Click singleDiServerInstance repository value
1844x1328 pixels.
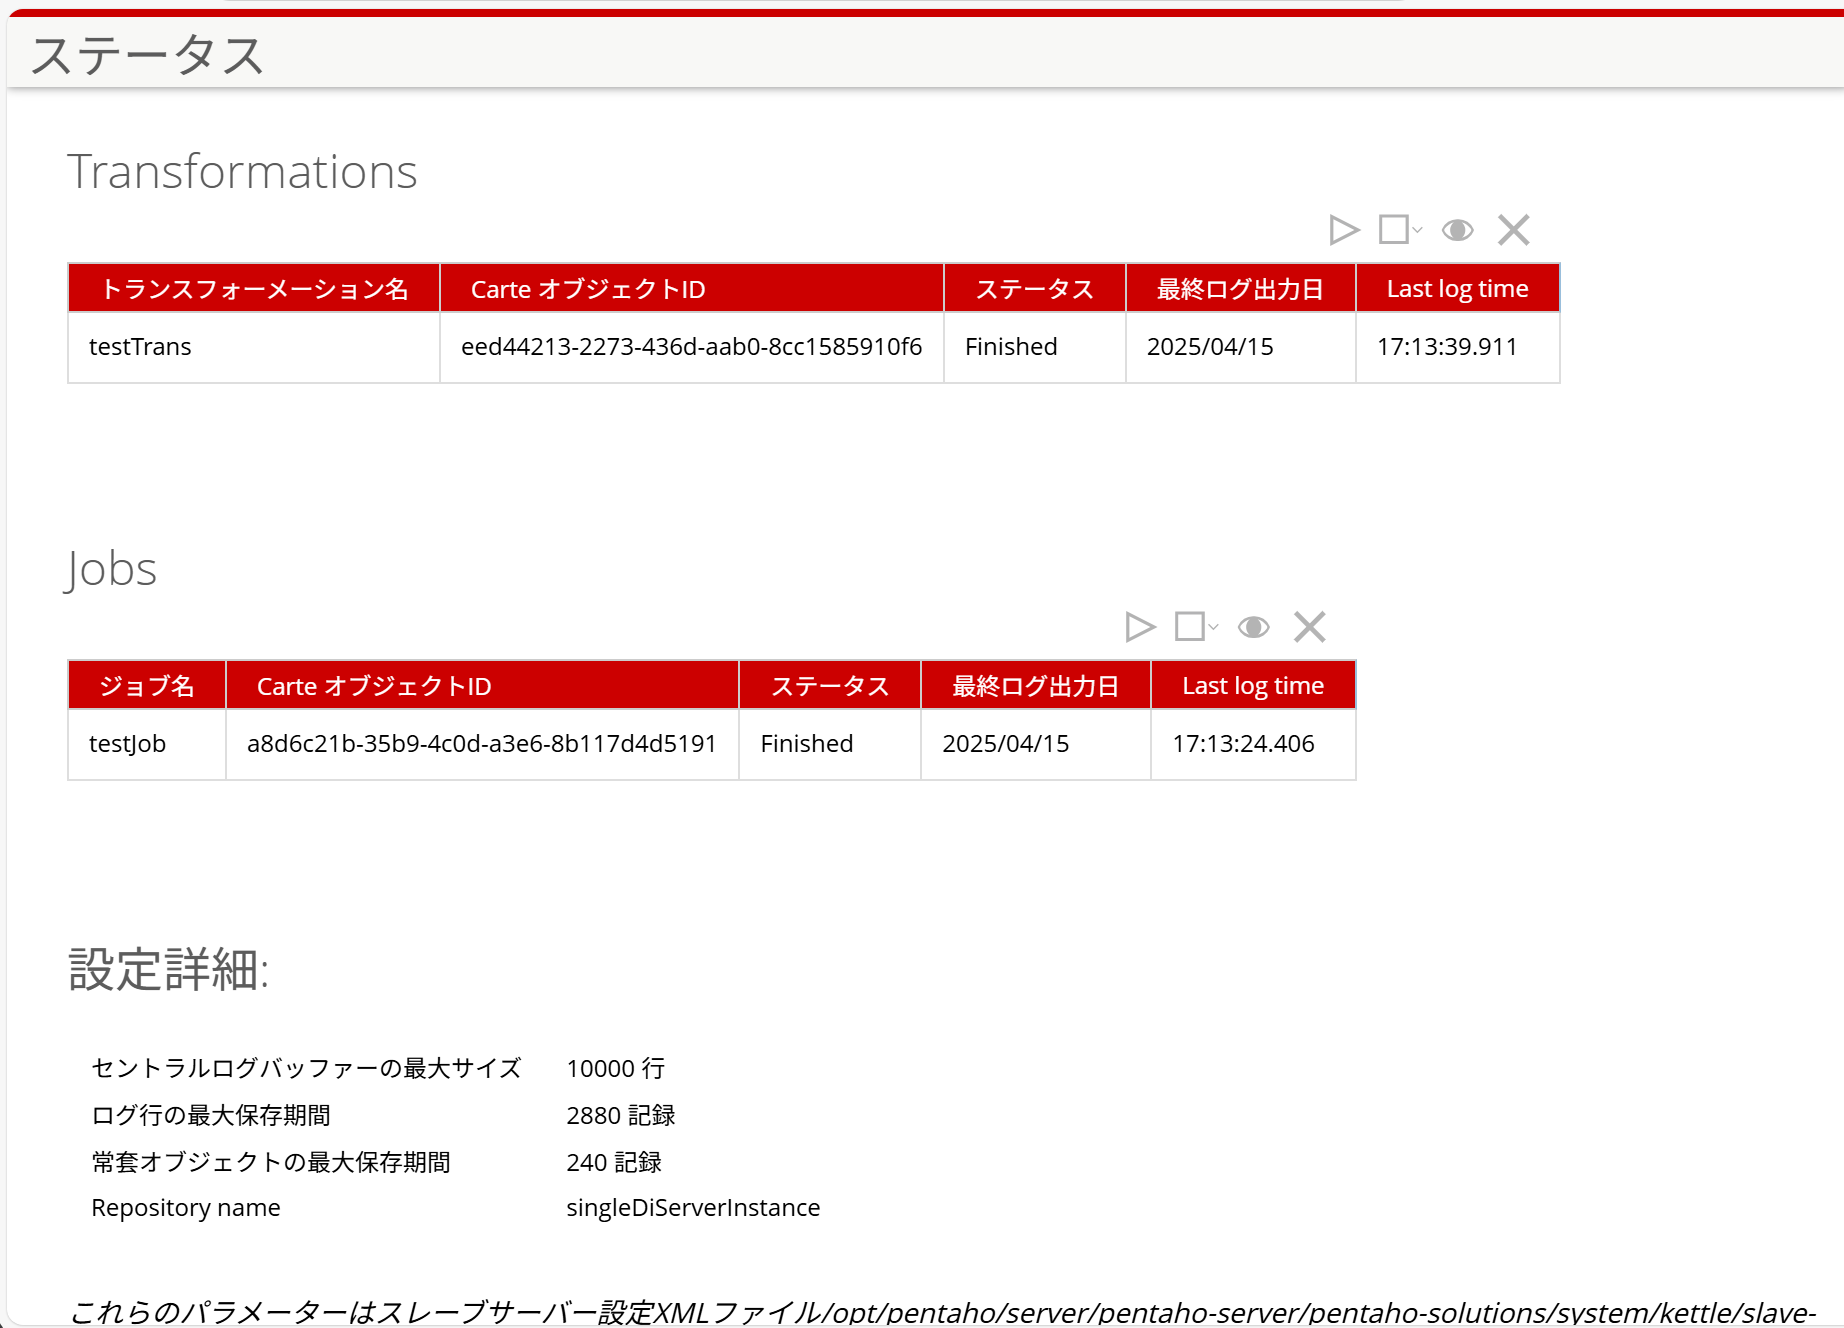coord(693,1208)
